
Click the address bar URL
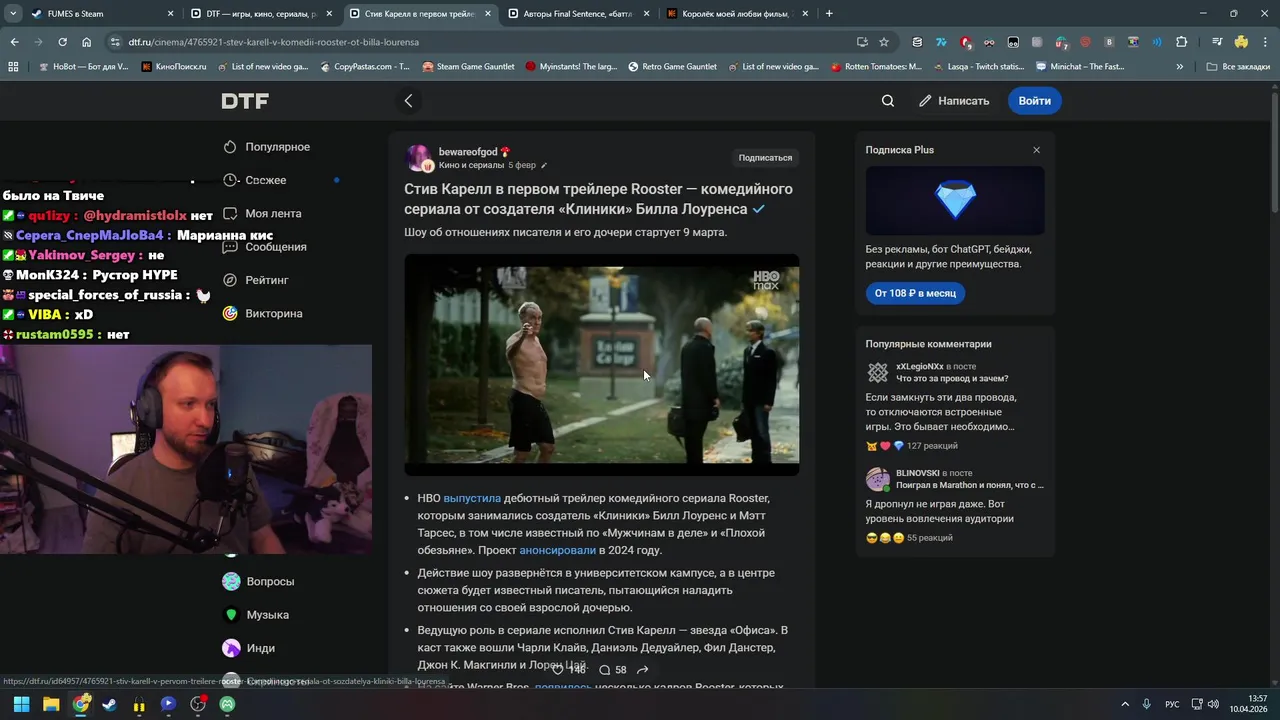pos(273,42)
